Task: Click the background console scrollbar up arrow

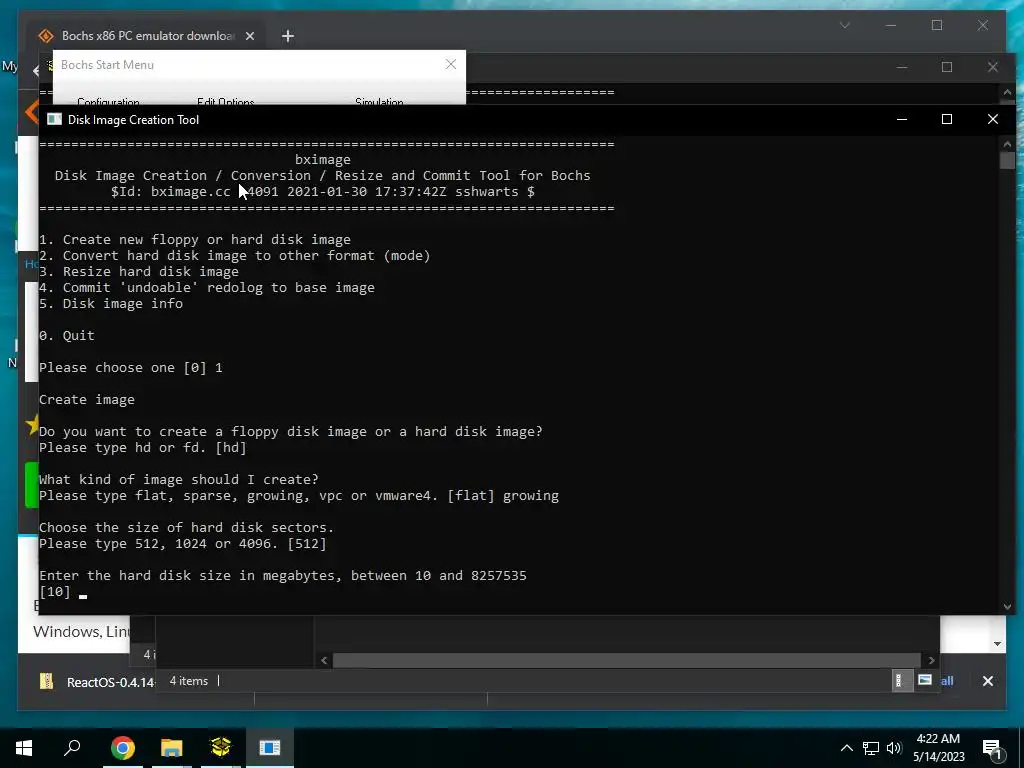Action: (x=1007, y=92)
